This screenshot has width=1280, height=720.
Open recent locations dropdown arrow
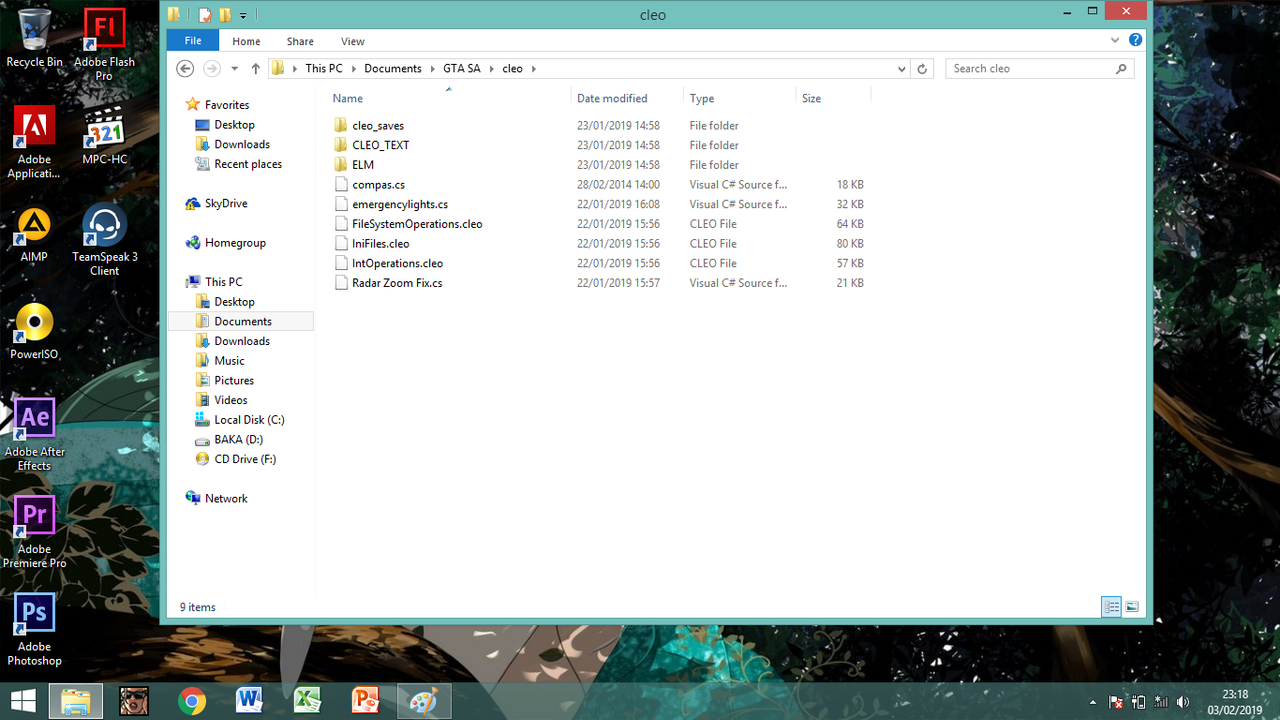click(235, 69)
